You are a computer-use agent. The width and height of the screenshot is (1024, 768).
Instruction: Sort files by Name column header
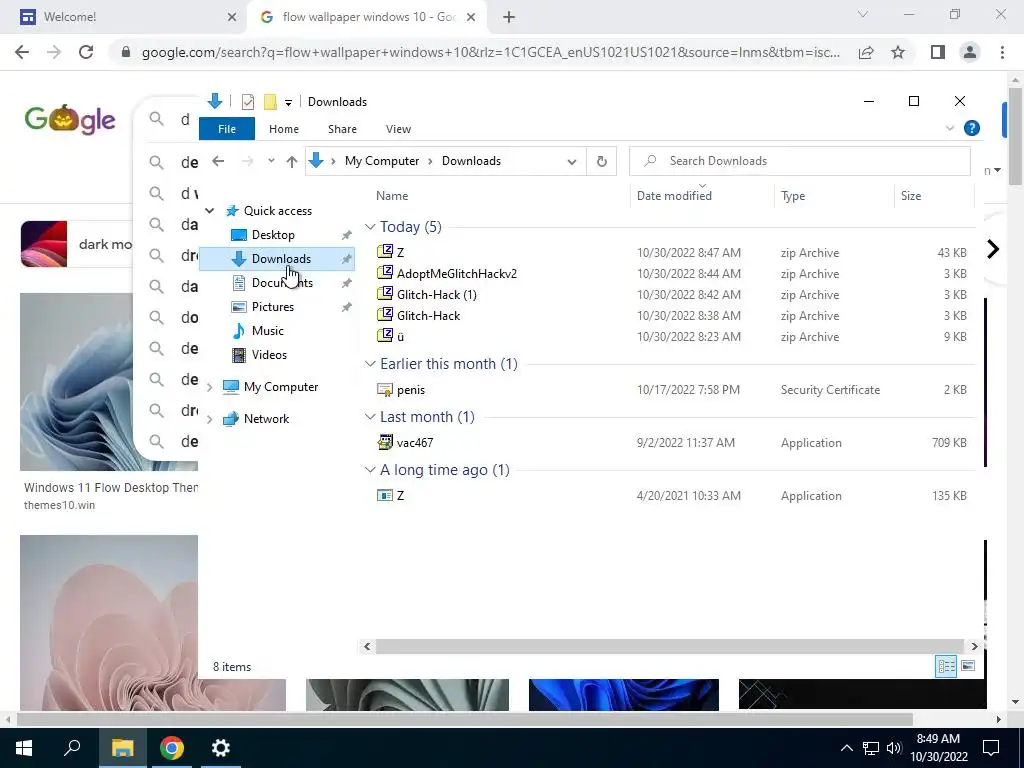pyautogui.click(x=392, y=196)
